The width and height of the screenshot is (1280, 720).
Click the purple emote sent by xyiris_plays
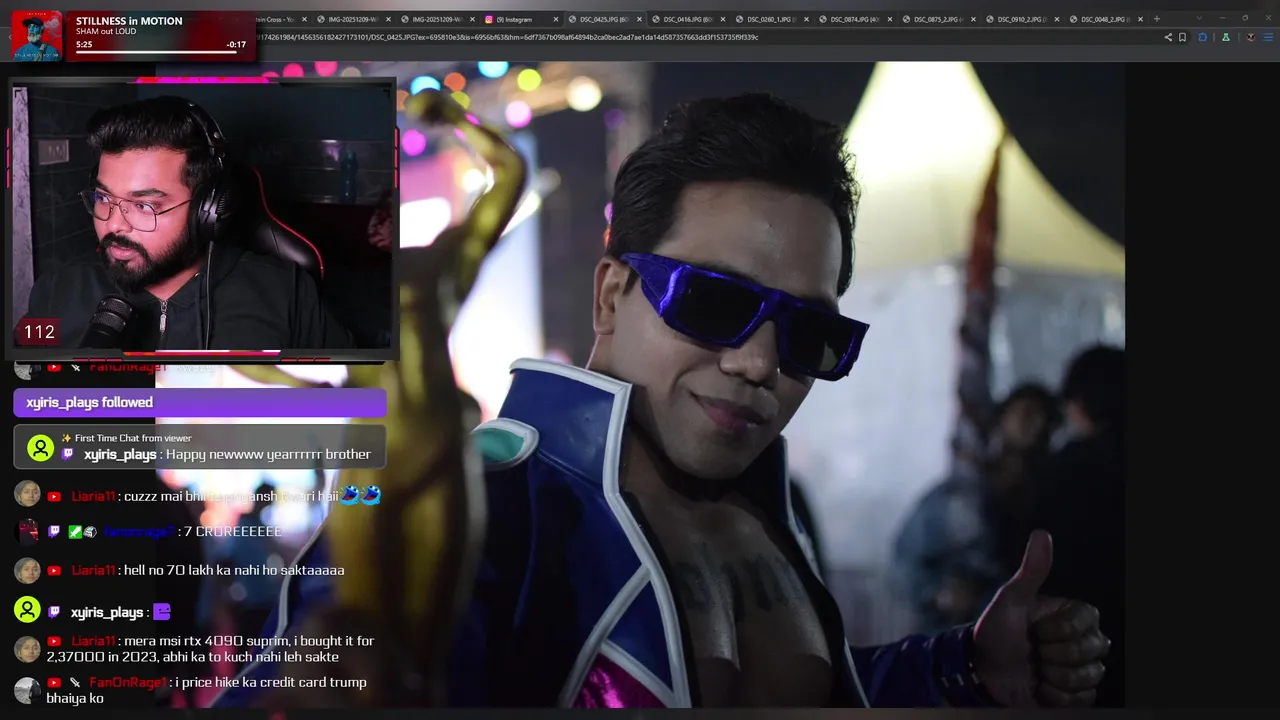click(x=162, y=611)
